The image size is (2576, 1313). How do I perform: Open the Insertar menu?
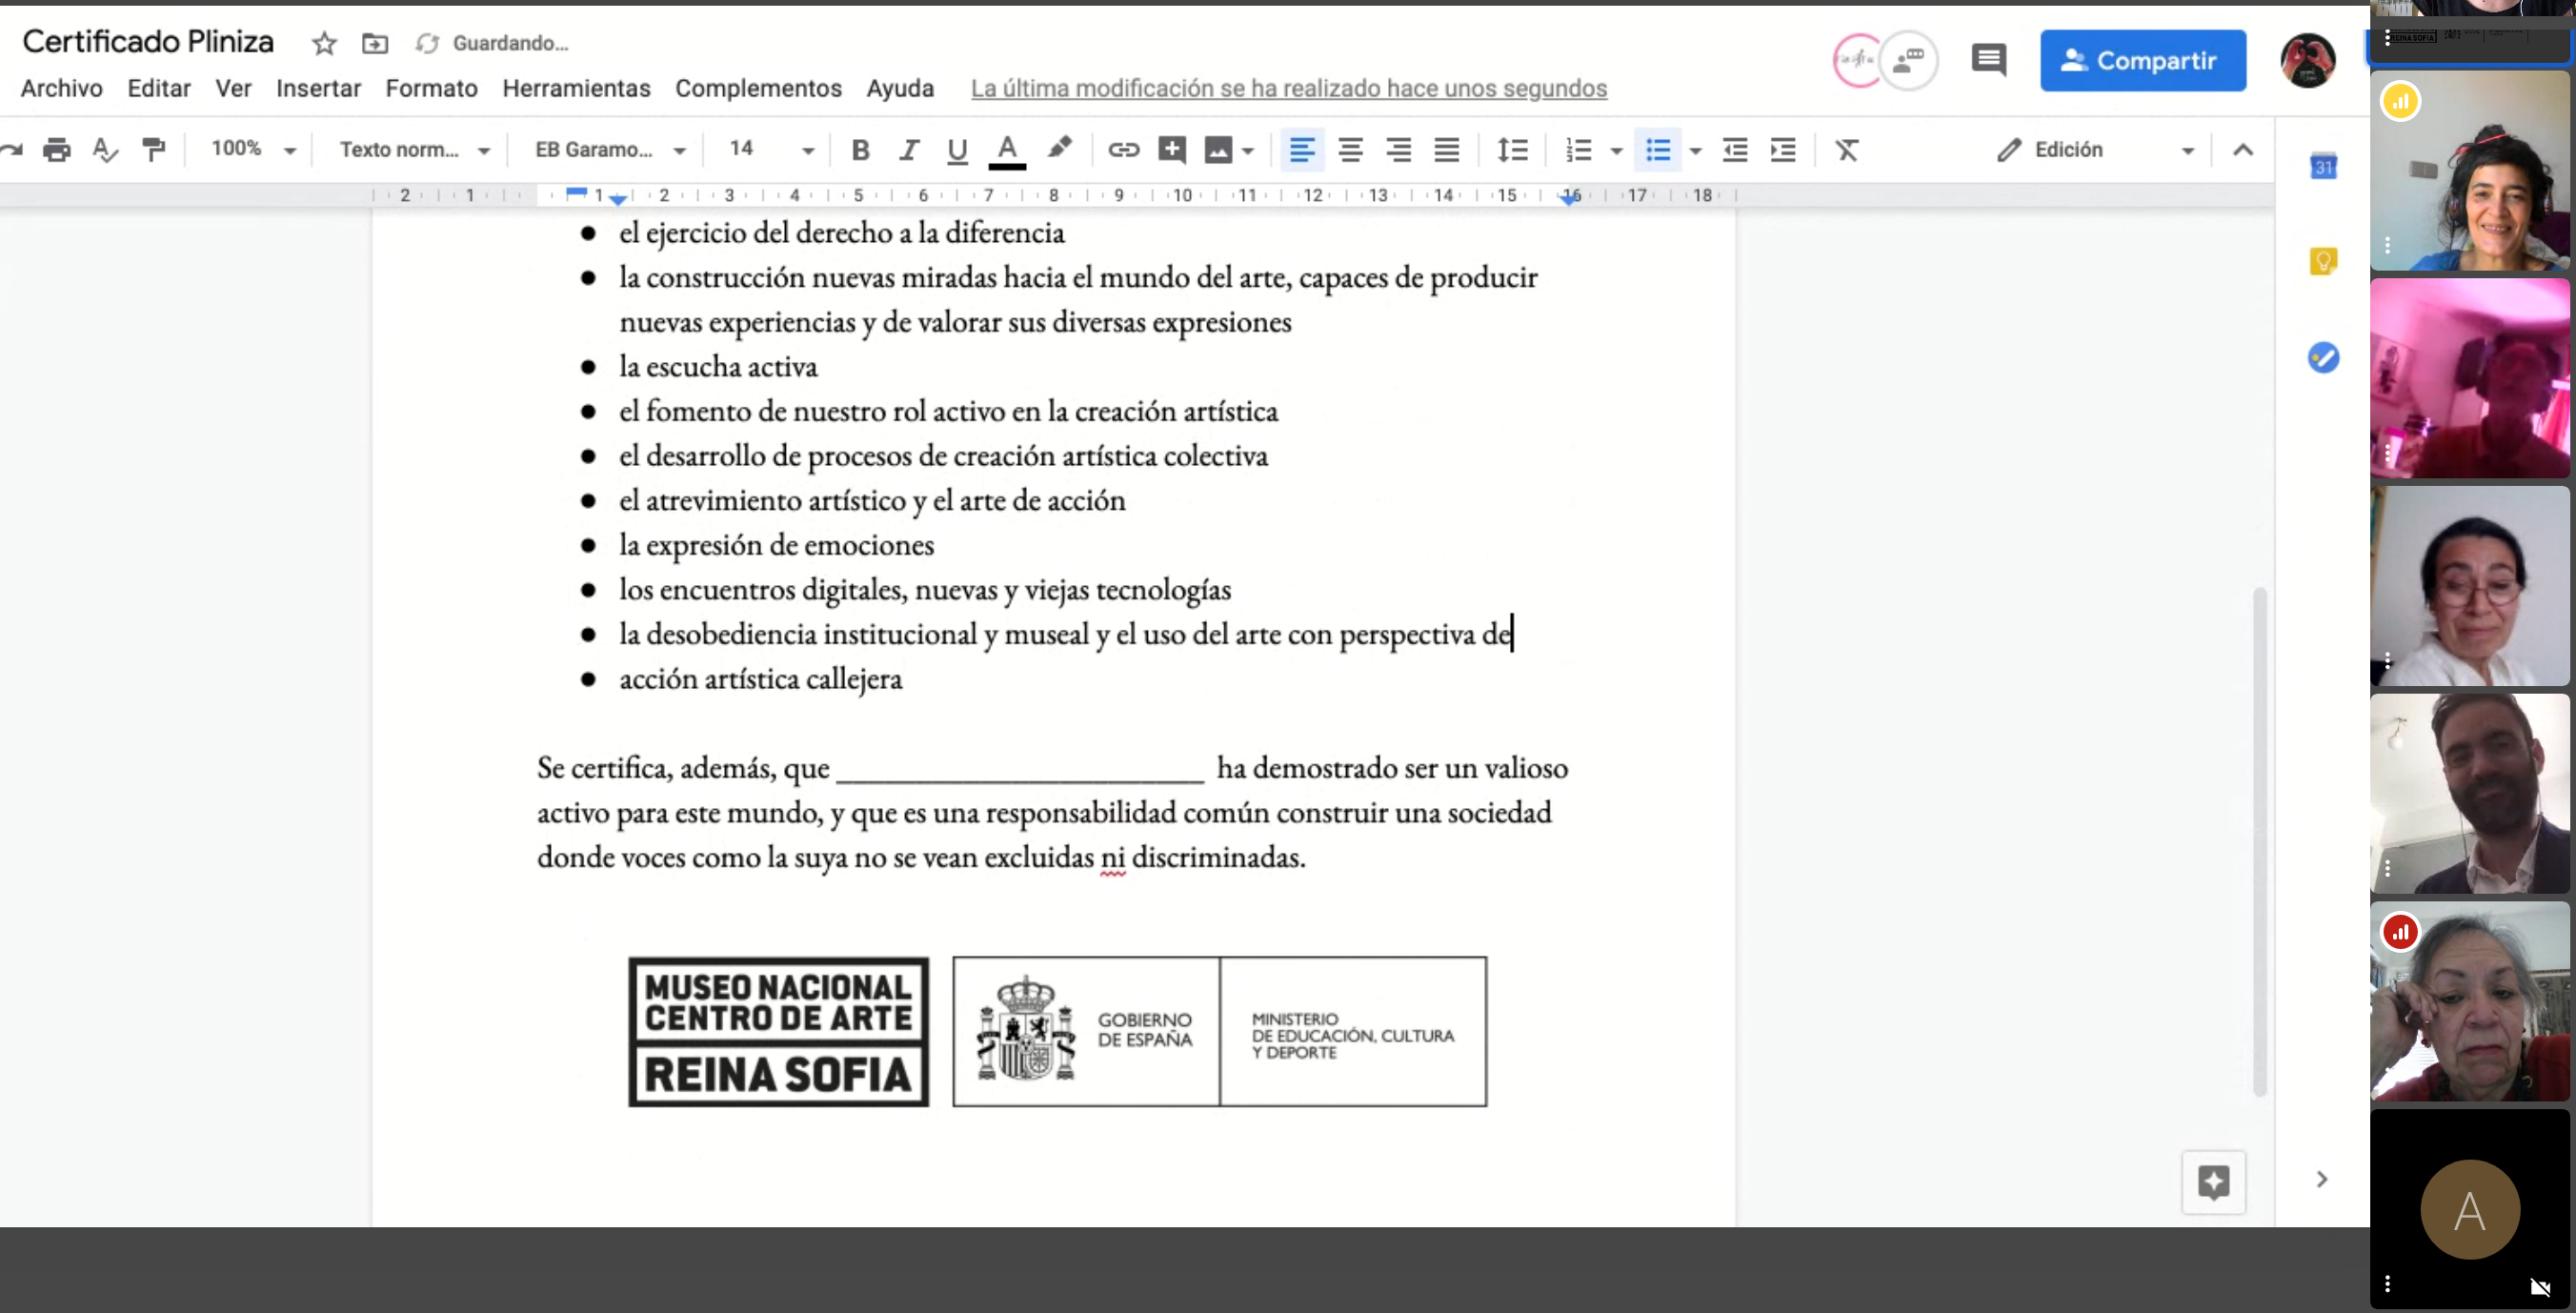point(318,88)
